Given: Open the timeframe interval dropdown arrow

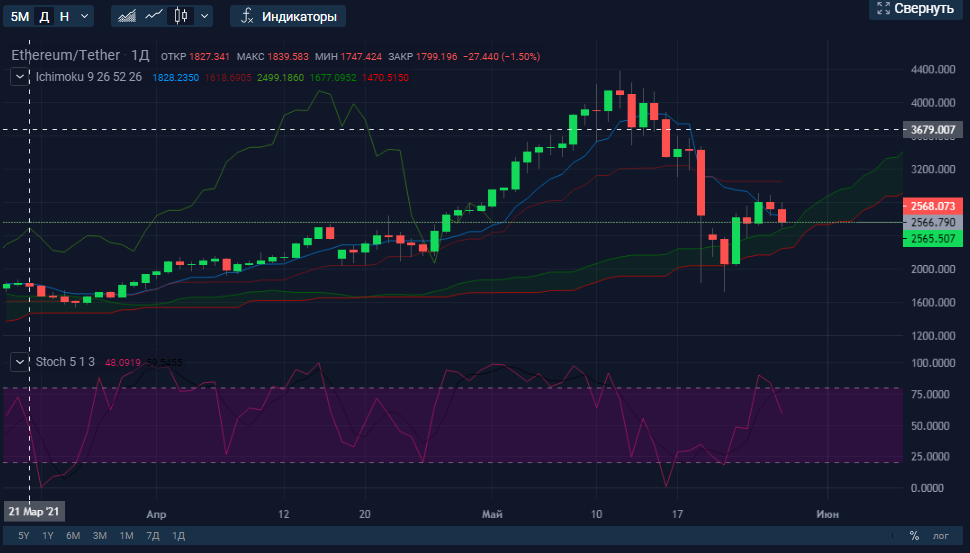Looking at the screenshot, I should 84,16.
